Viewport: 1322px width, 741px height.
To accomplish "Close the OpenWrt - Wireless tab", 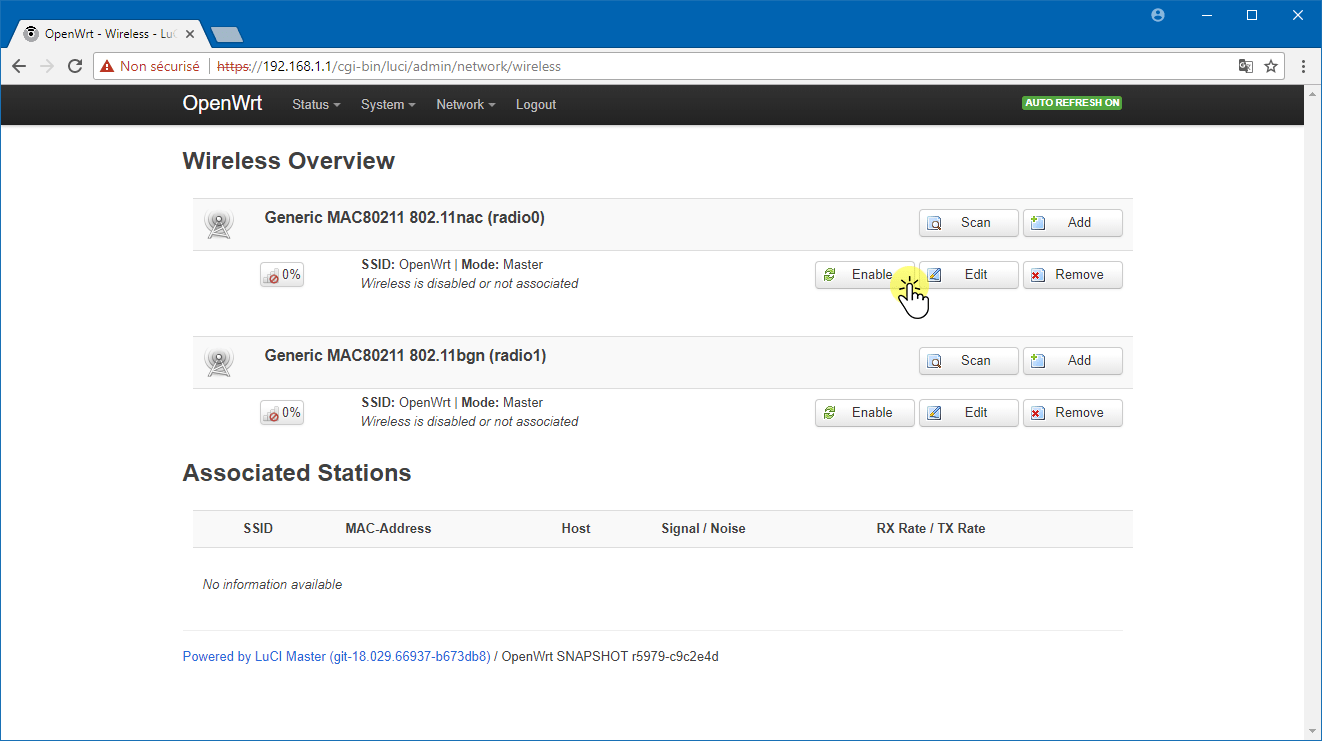I will pyautogui.click(x=190, y=34).
